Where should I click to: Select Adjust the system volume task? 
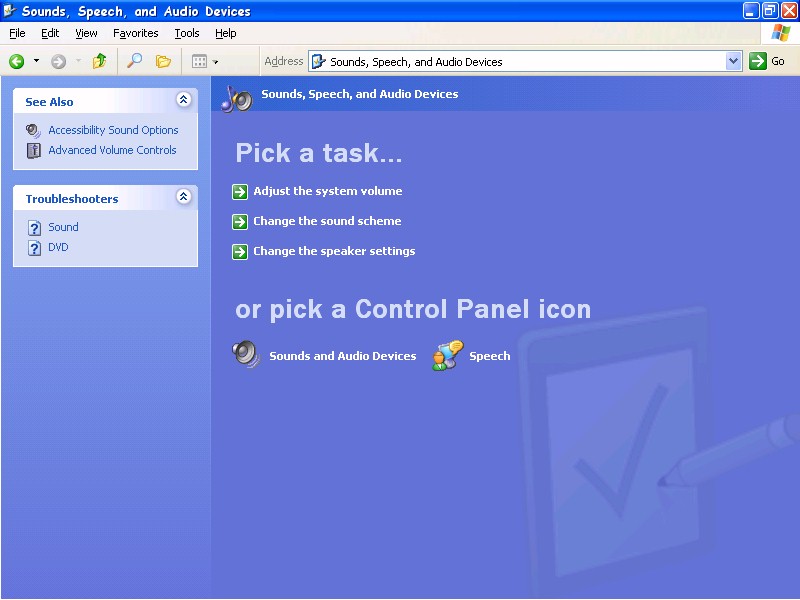(328, 191)
